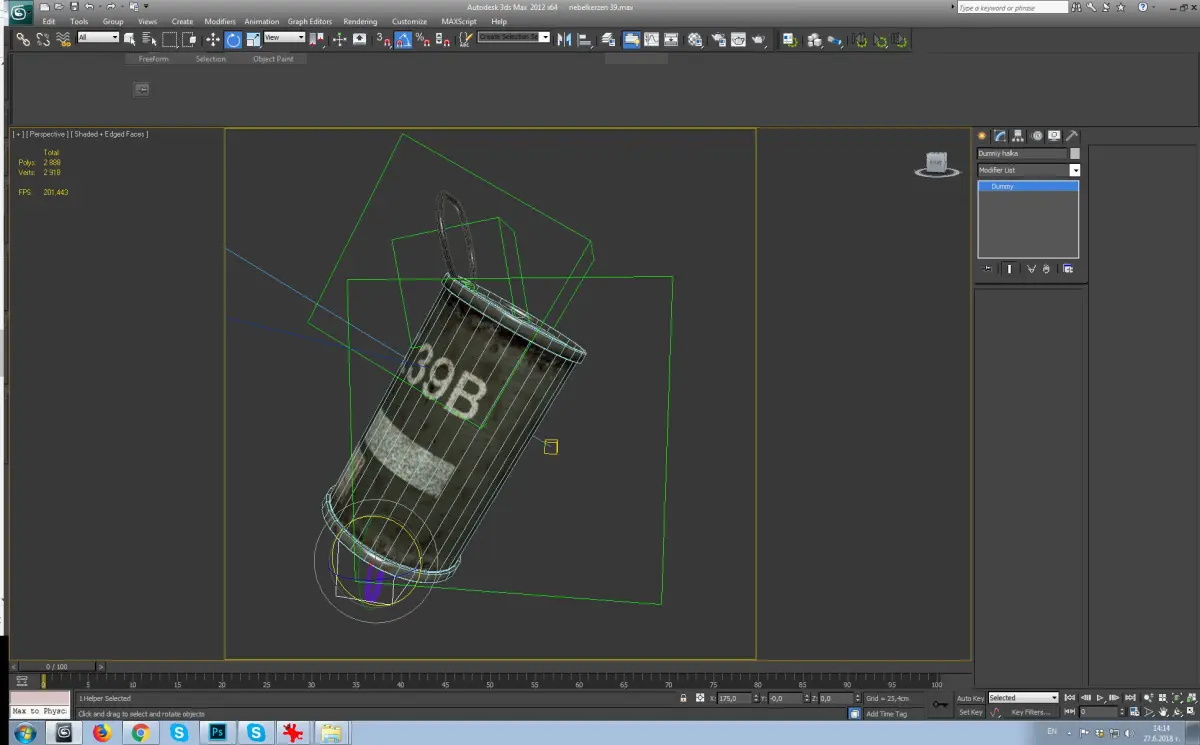Image resolution: width=1200 pixels, height=745 pixels.
Task: Select the Select and Move tool
Action: pos(212,40)
